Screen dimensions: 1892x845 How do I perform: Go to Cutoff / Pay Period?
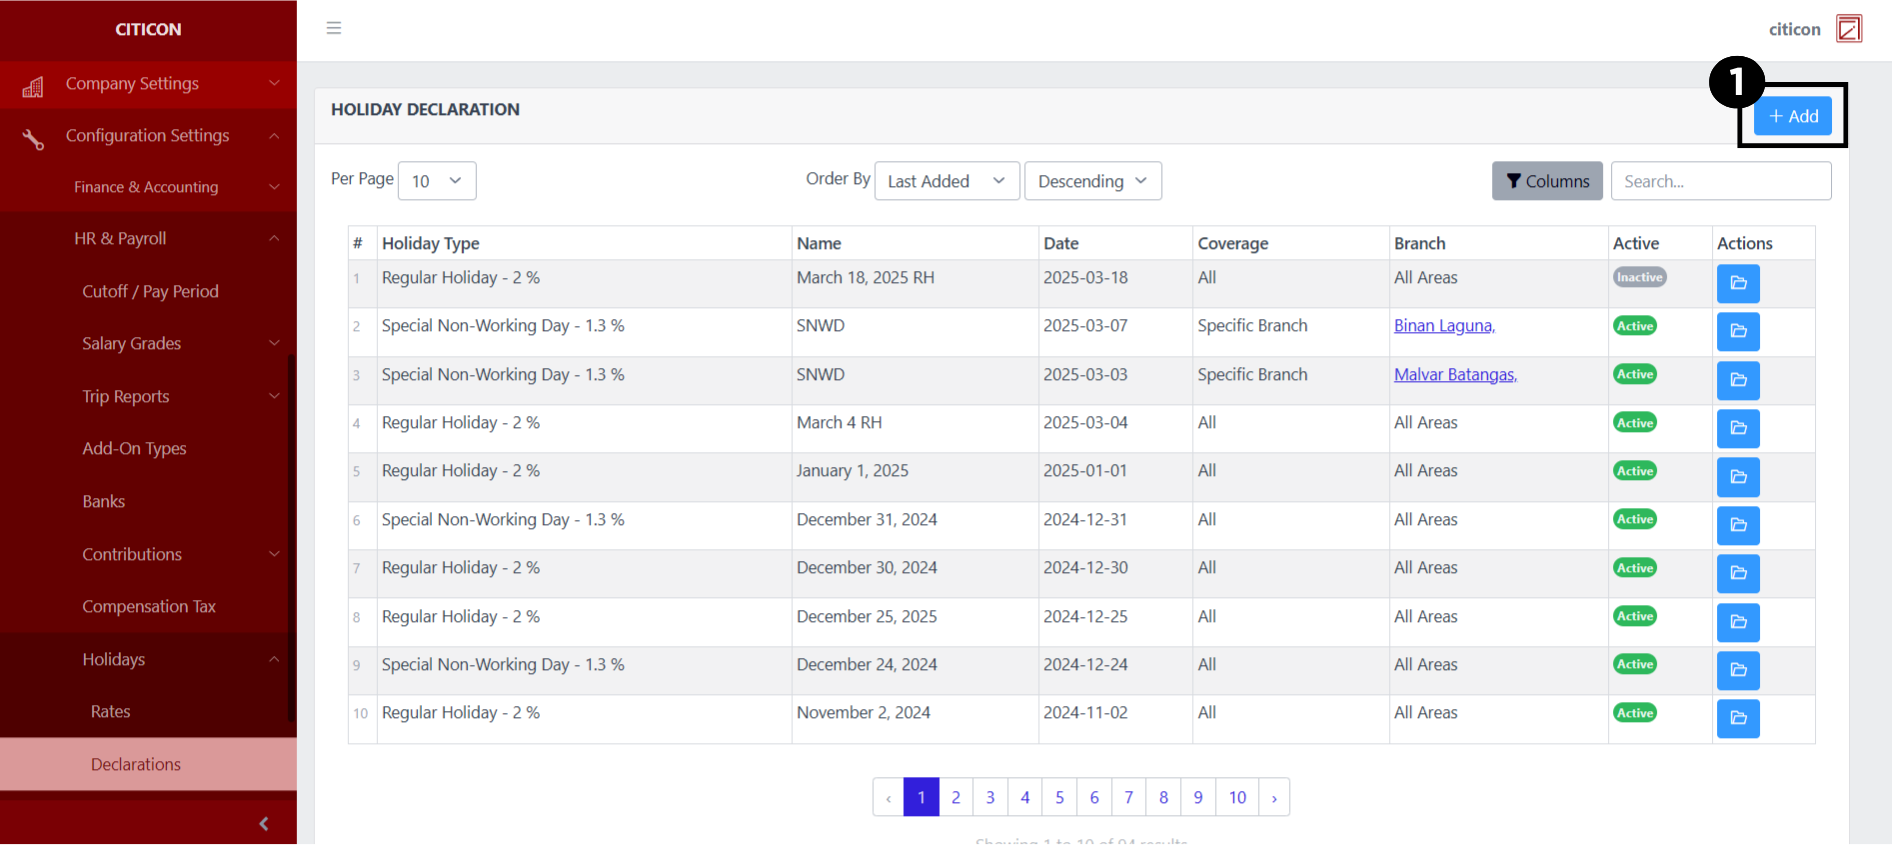[150, 291]
